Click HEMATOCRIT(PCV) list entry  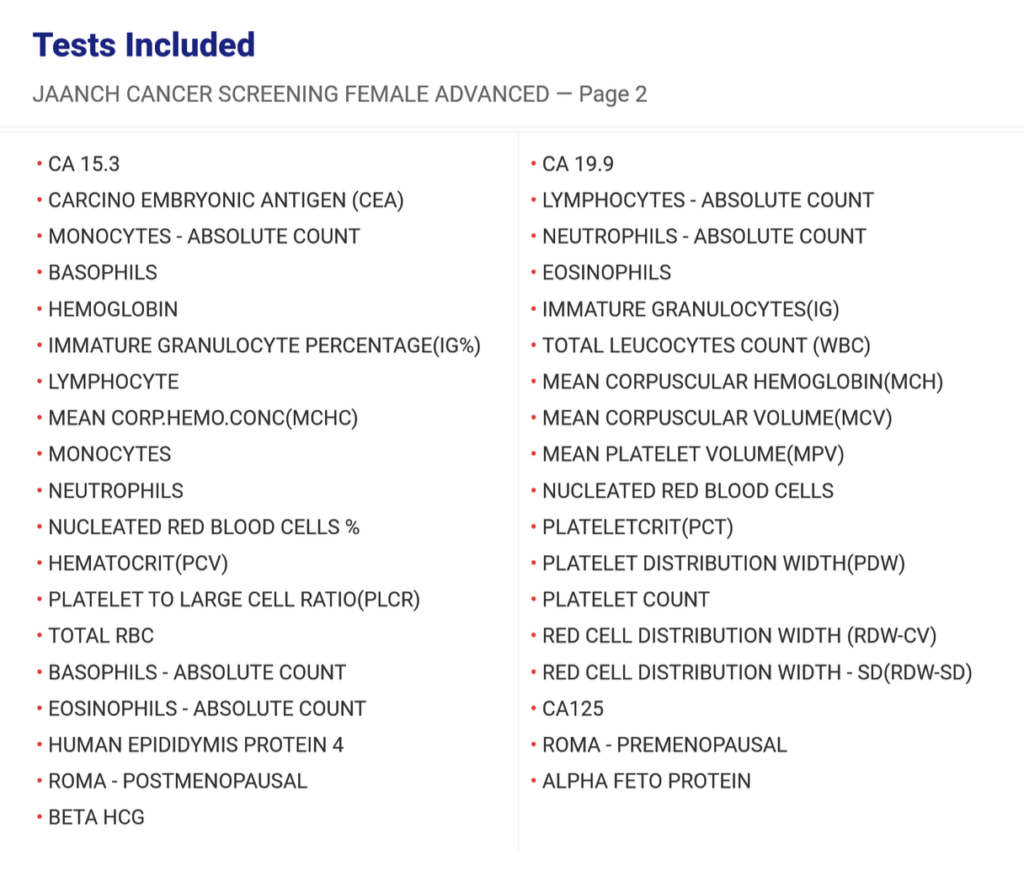click(138, 563)
